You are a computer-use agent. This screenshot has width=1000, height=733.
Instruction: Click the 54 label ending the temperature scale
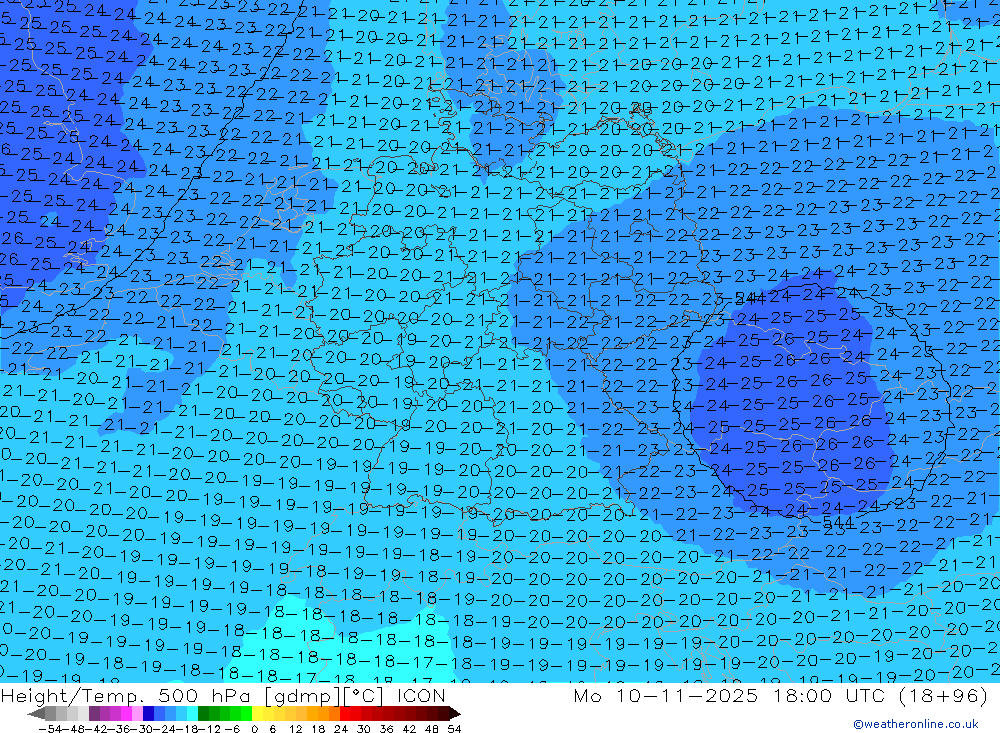pos(454,729)
